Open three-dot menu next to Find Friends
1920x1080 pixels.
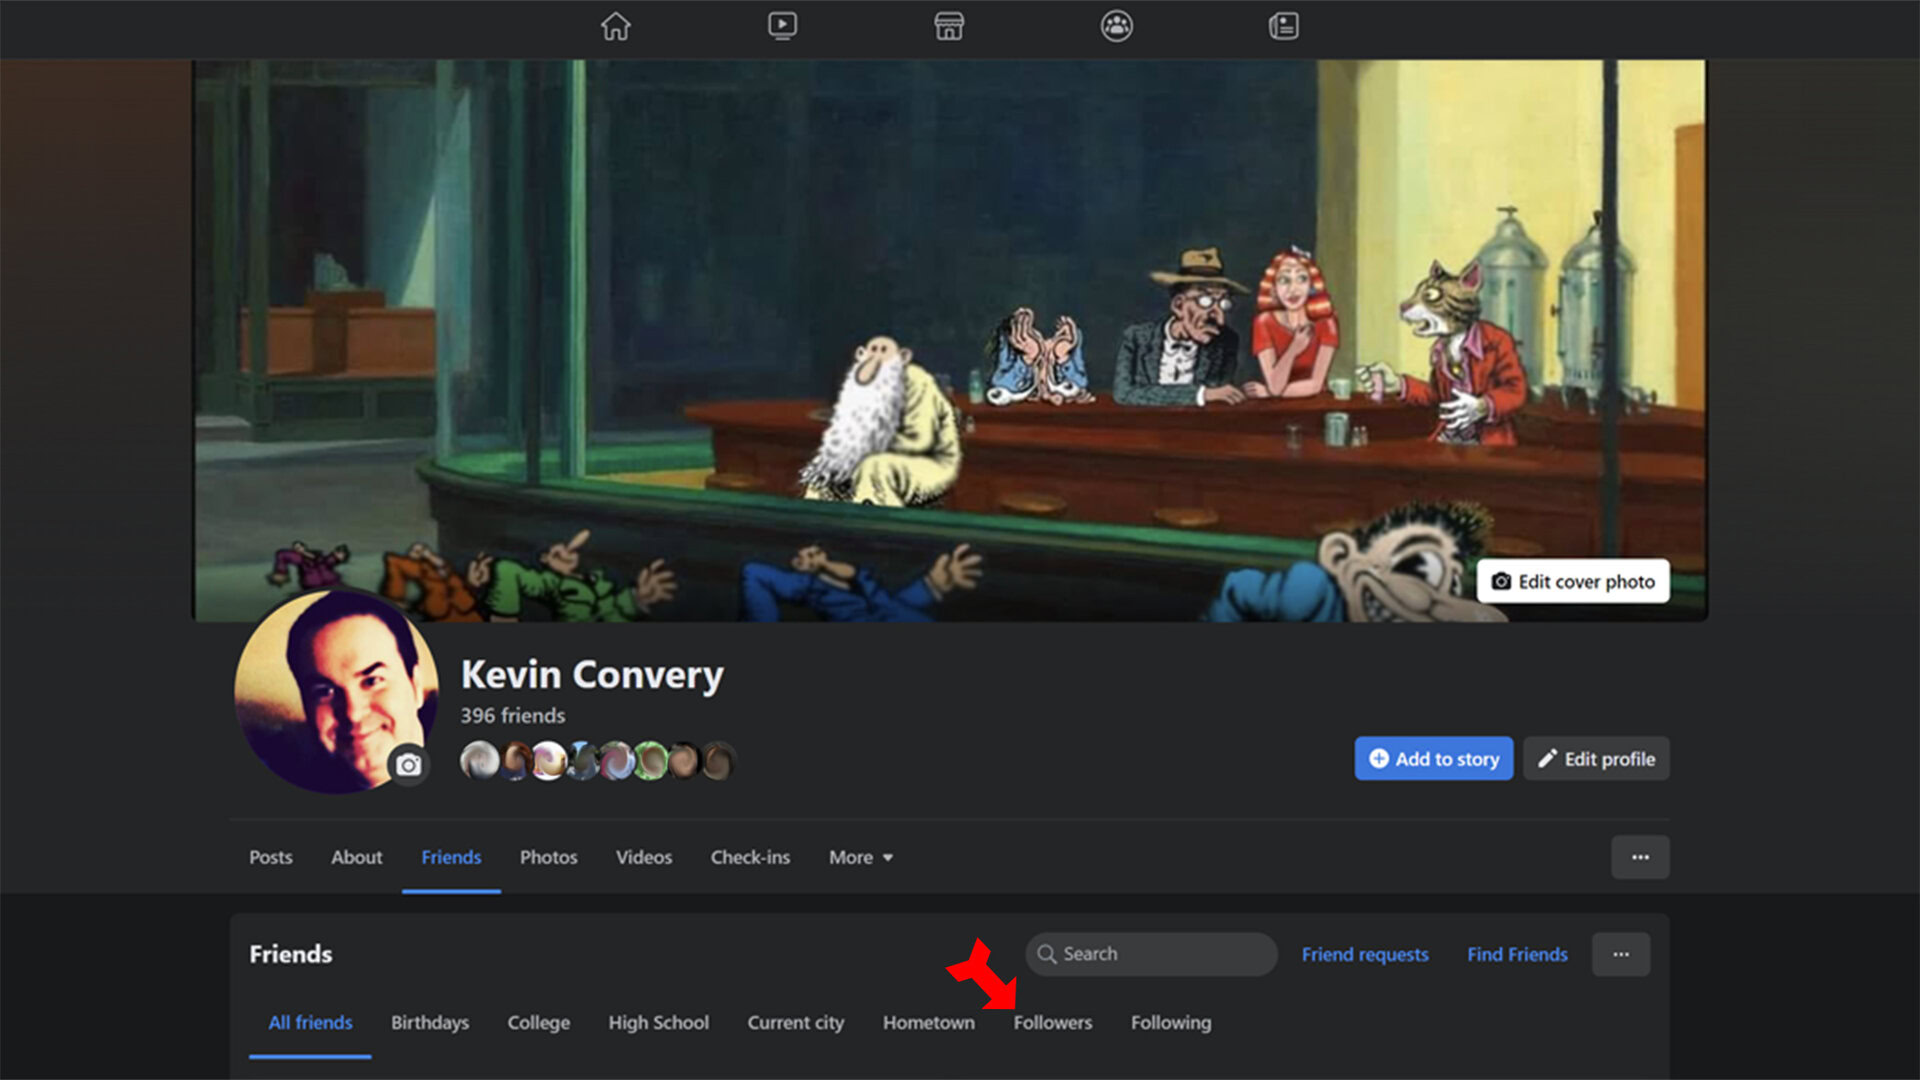pyautogui.click(x=1620, y=955)
